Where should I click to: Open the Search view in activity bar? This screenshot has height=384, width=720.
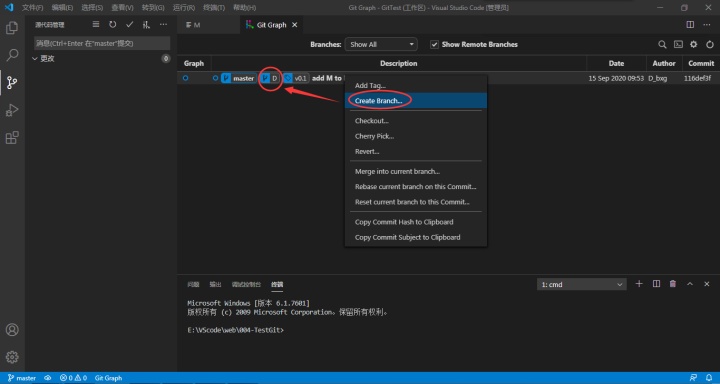(x=12, y=56)
